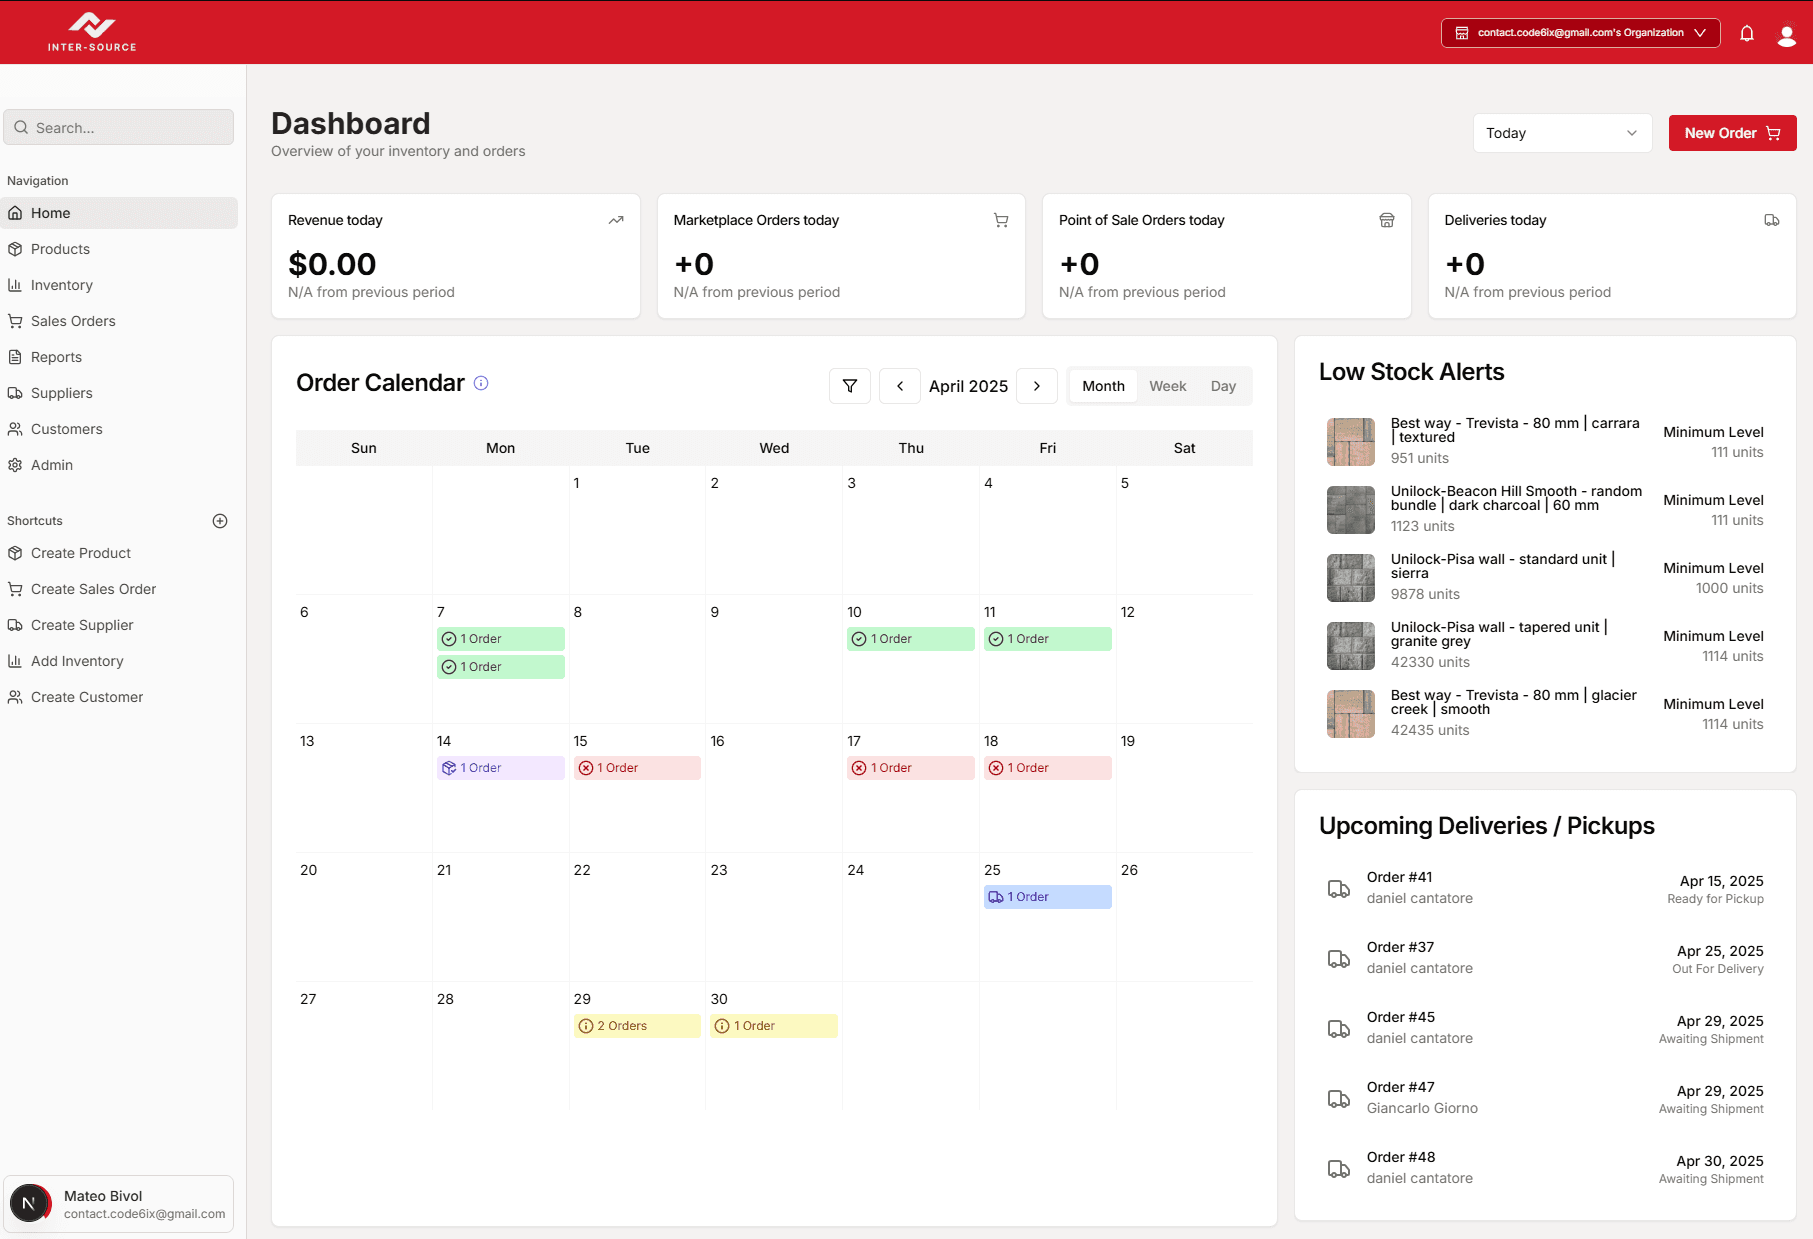Open the Admin settings page
The height and width of the screenshot is (1239, 1813).
tap(52, 465)
